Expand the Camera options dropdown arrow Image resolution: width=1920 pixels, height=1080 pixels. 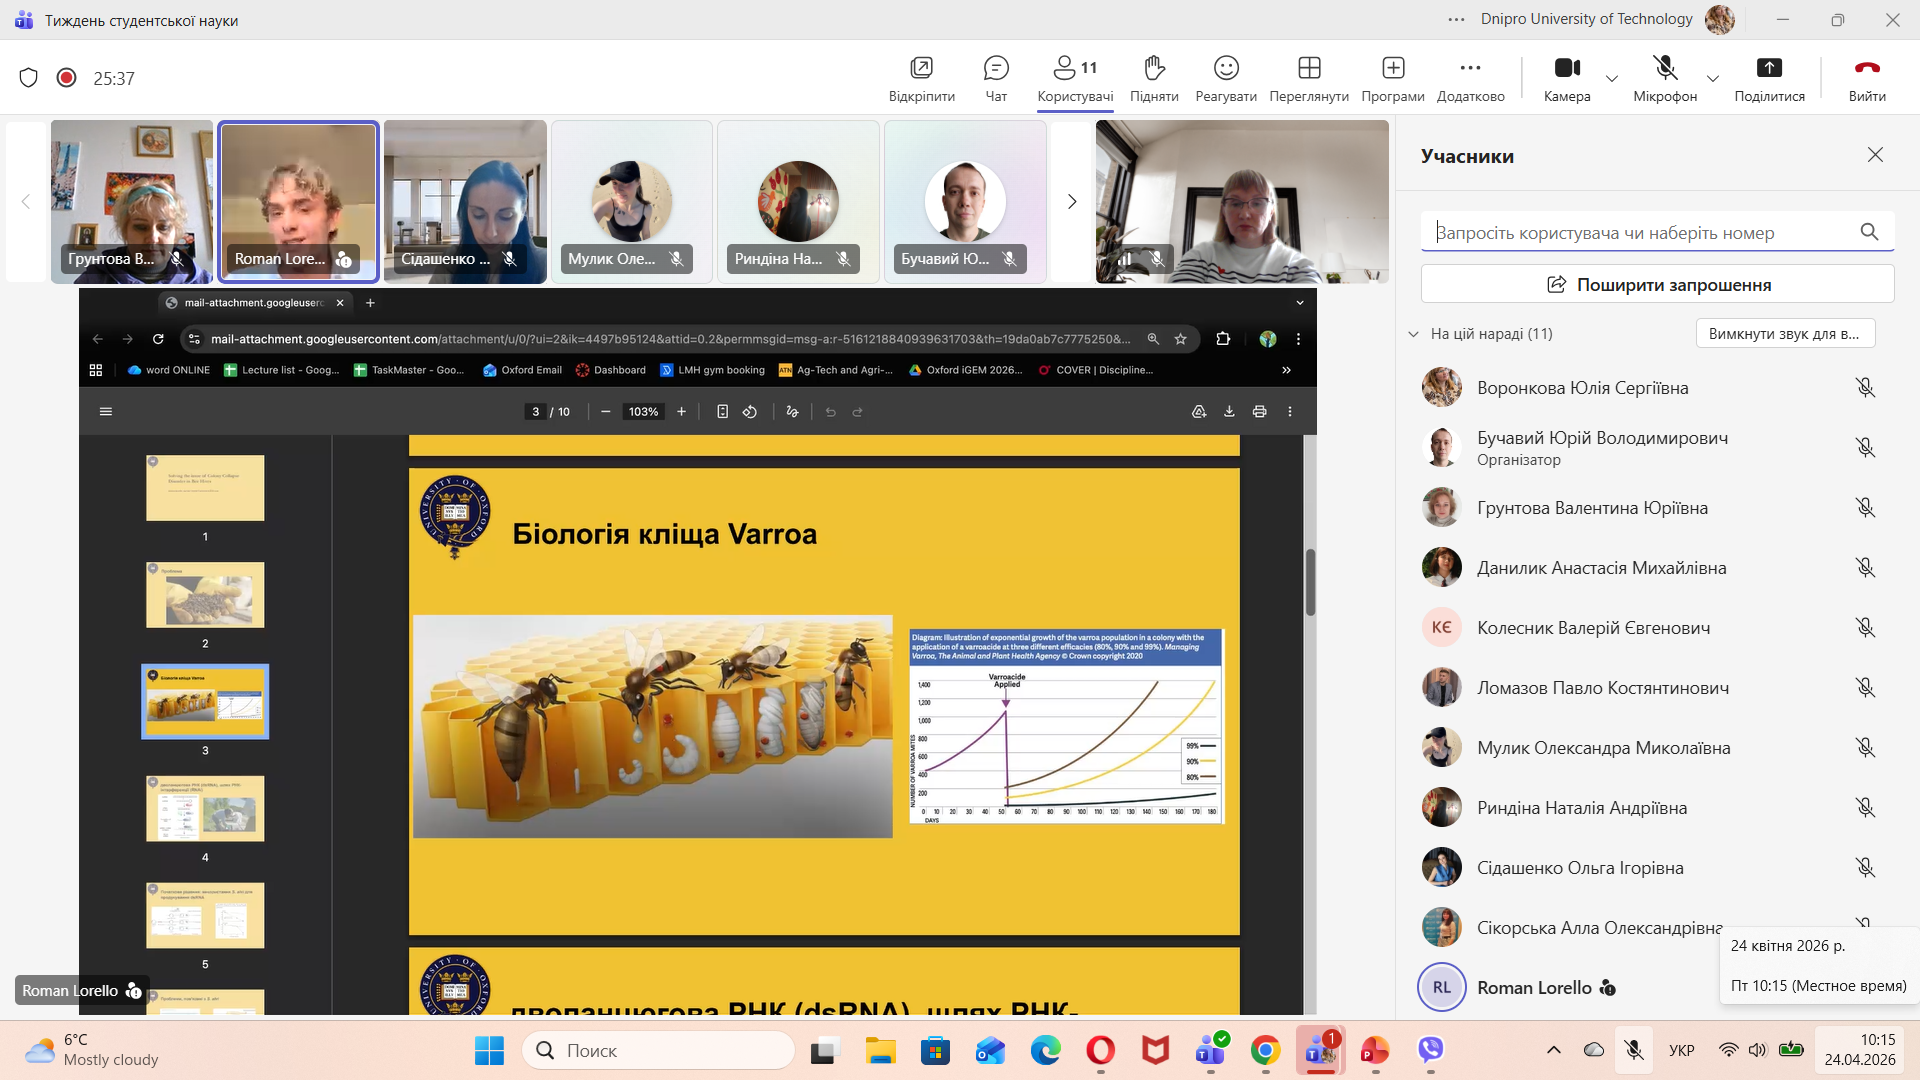[1612, 78]
